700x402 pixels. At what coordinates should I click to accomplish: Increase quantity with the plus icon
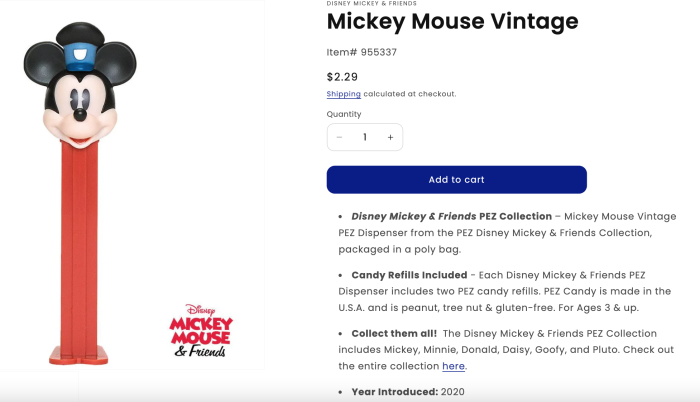pyautogui.click(x=390, y=137)
